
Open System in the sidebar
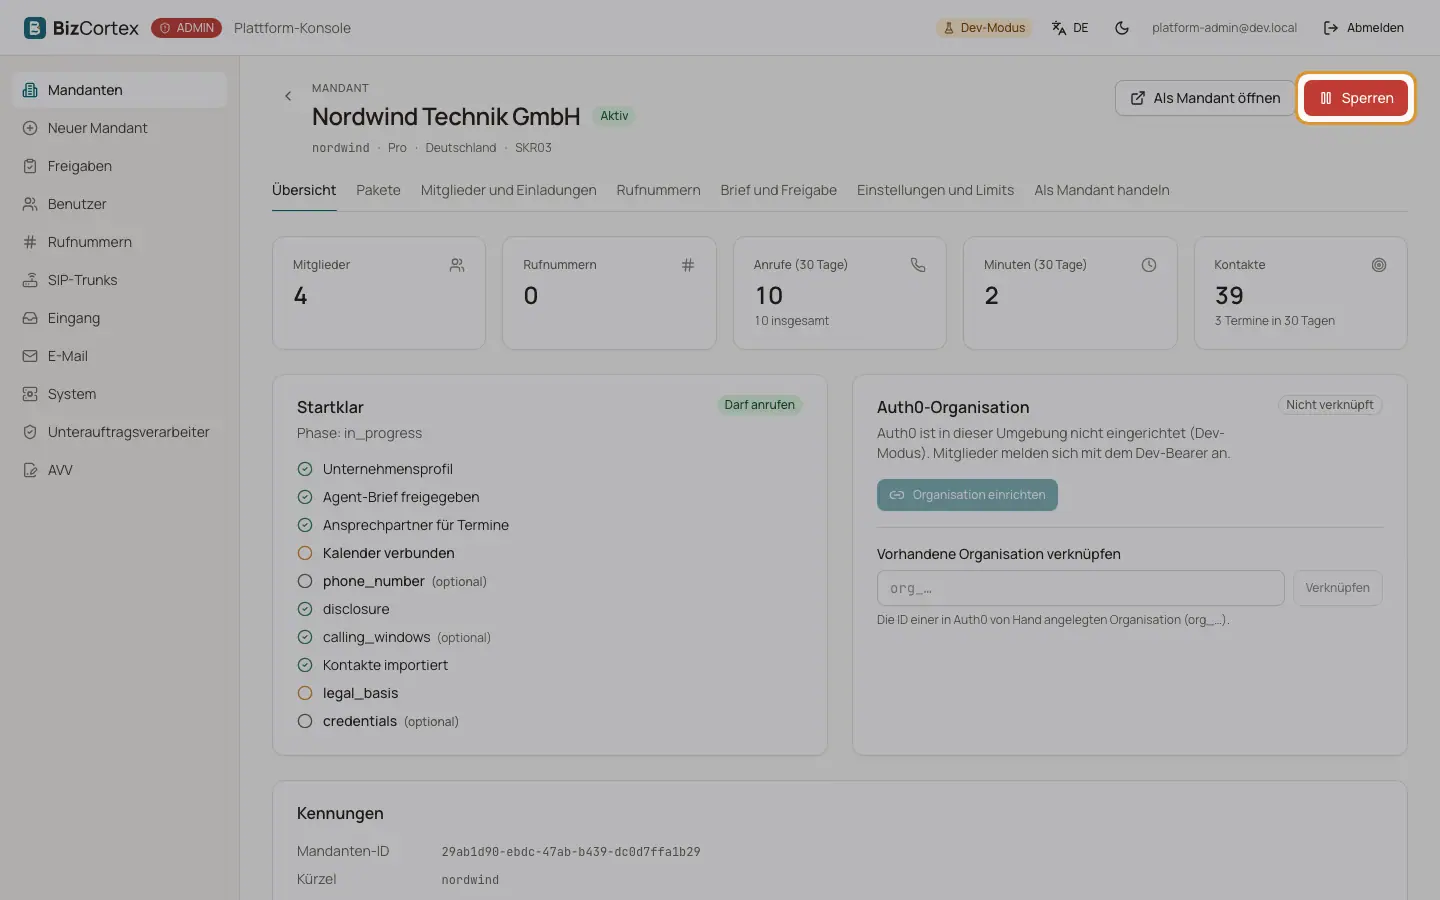[x=120, y=394]
